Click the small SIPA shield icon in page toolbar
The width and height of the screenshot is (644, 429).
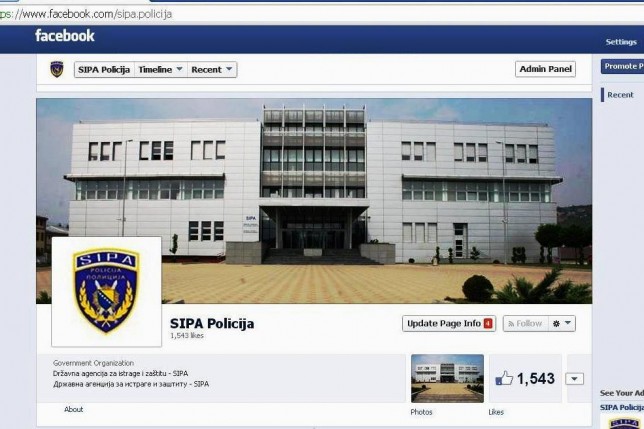[57, 69]
